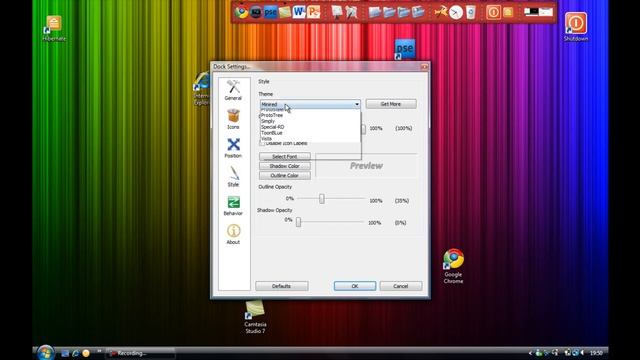This screenshot has height=360, width=640.
Task: Open Google Chrome from the top dock
Action: click(241, 12)
